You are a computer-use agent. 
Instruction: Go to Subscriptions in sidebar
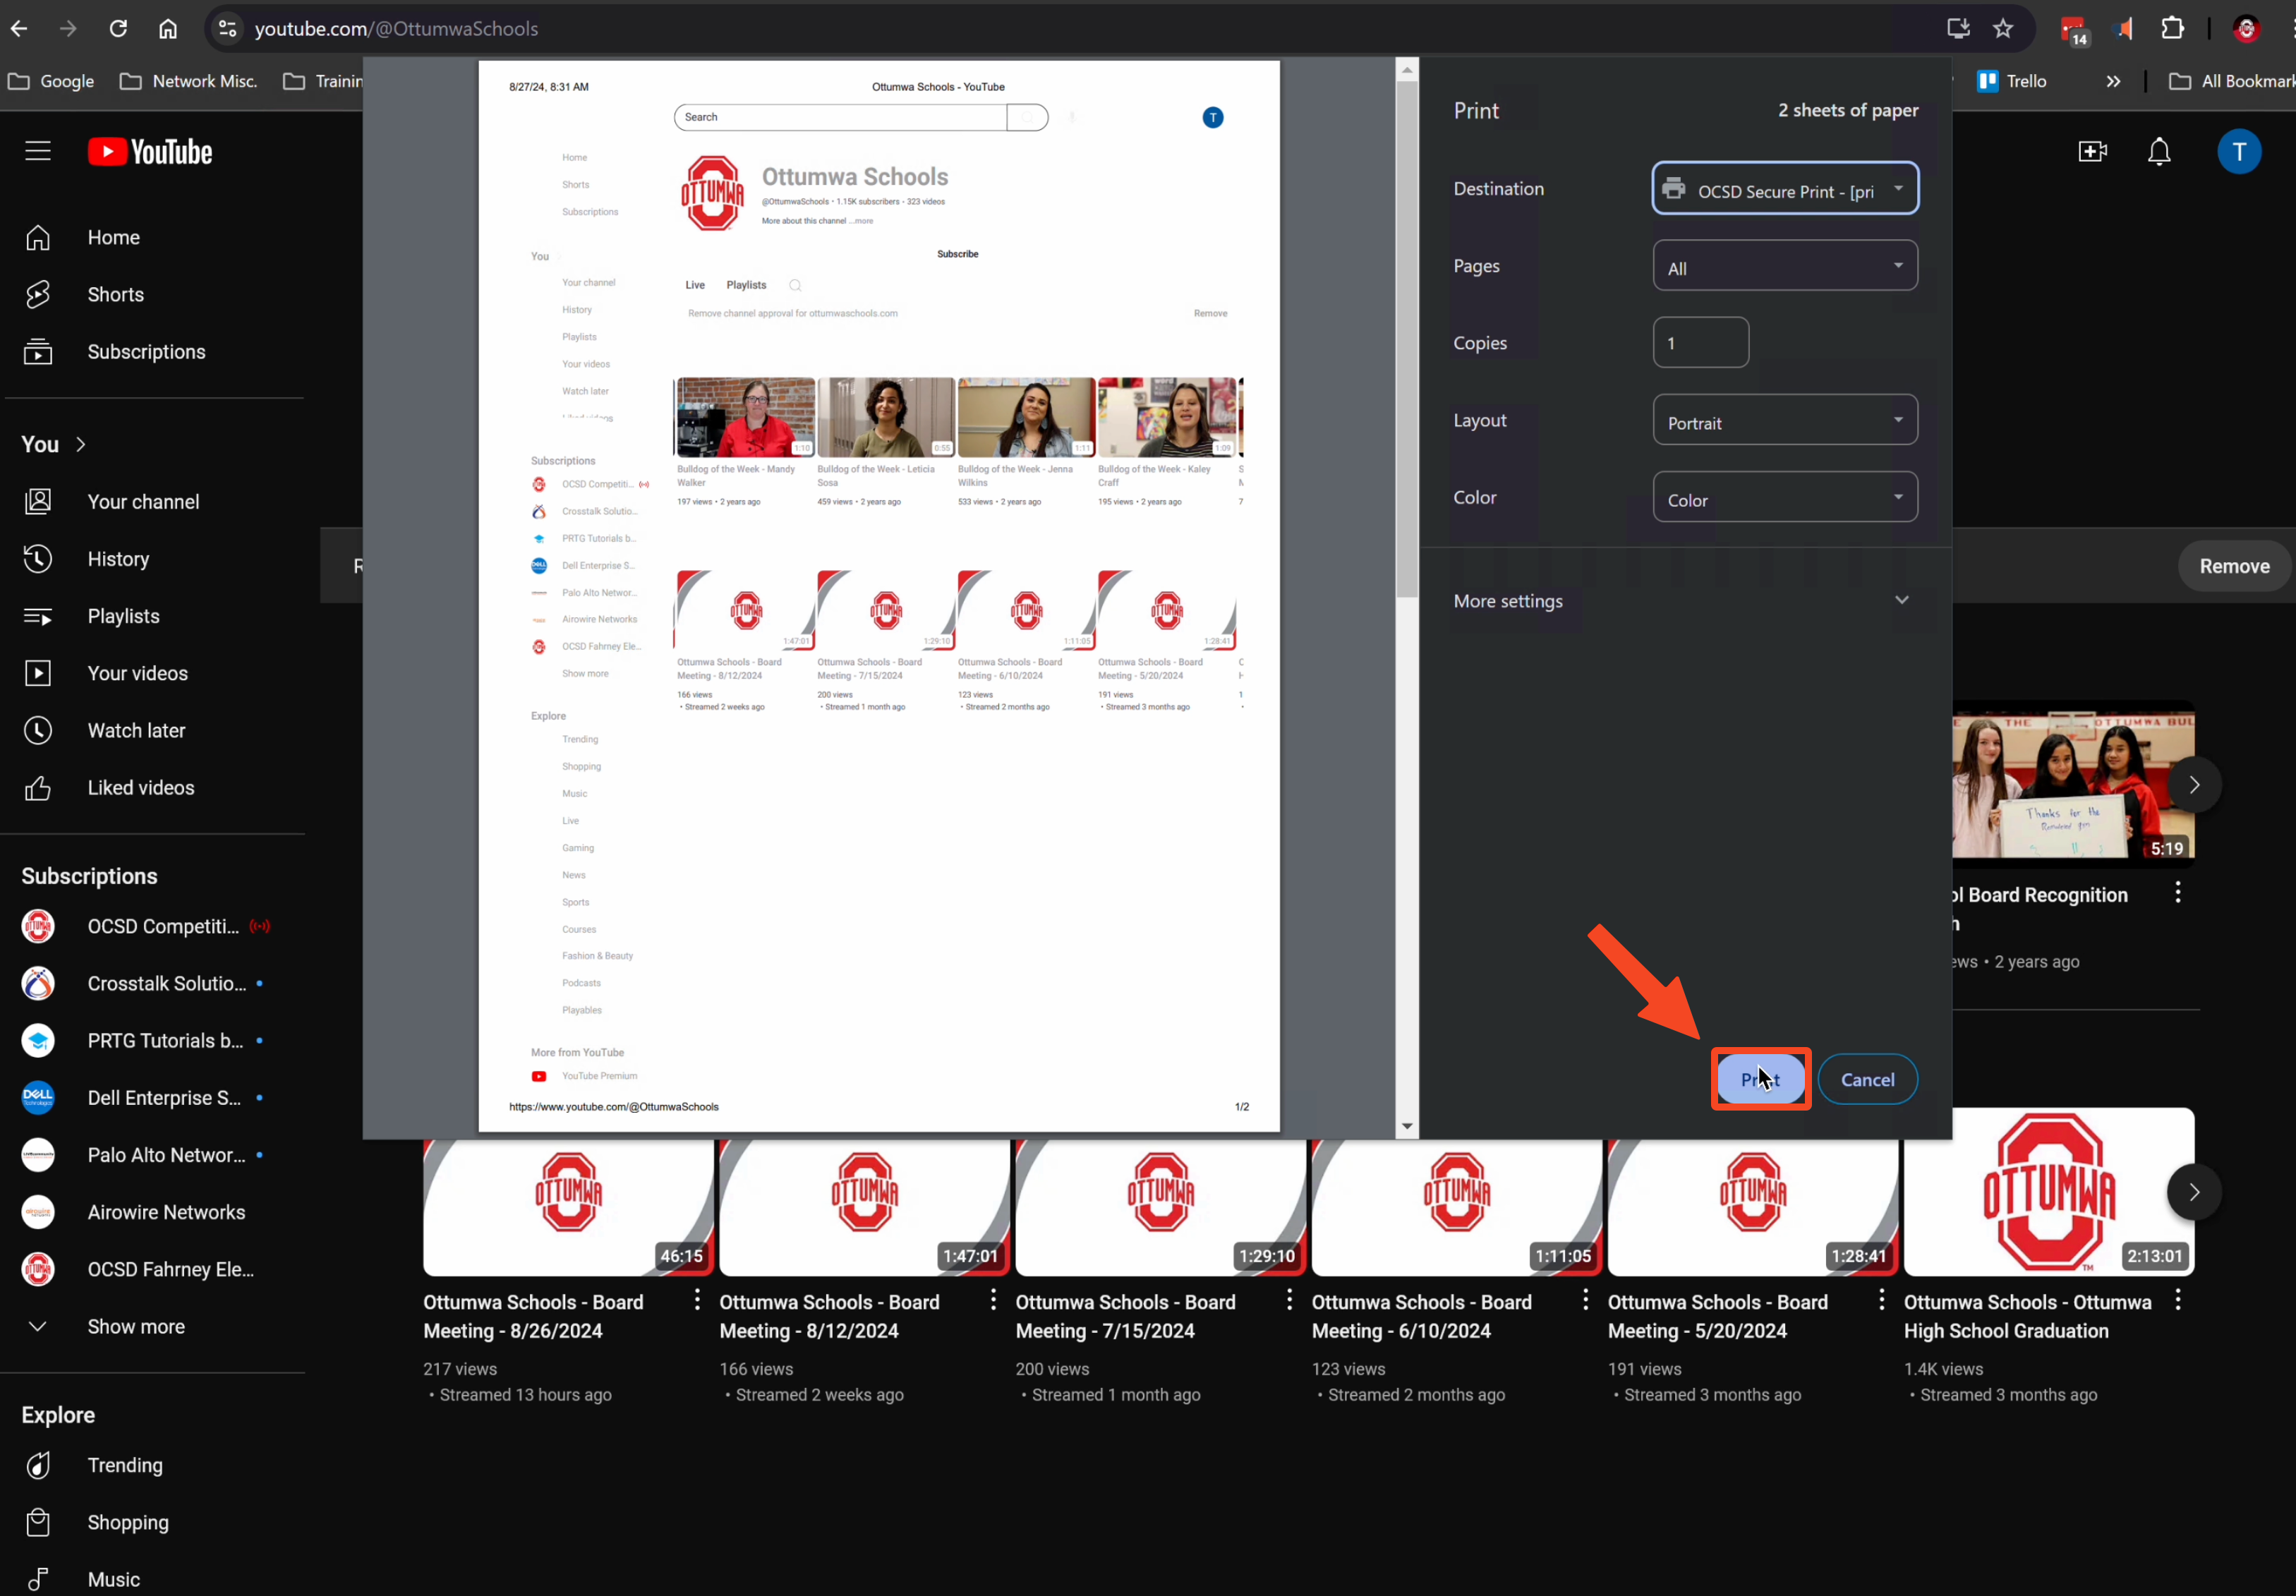tap(146, 352)
